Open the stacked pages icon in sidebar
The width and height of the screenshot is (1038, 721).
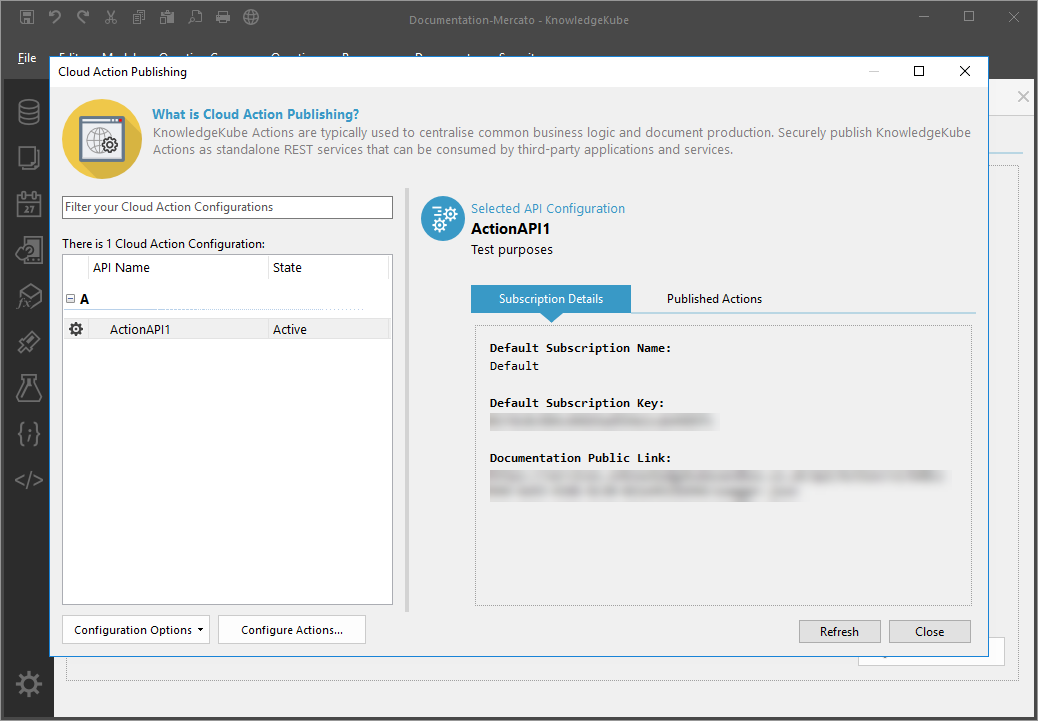point(28,158)
